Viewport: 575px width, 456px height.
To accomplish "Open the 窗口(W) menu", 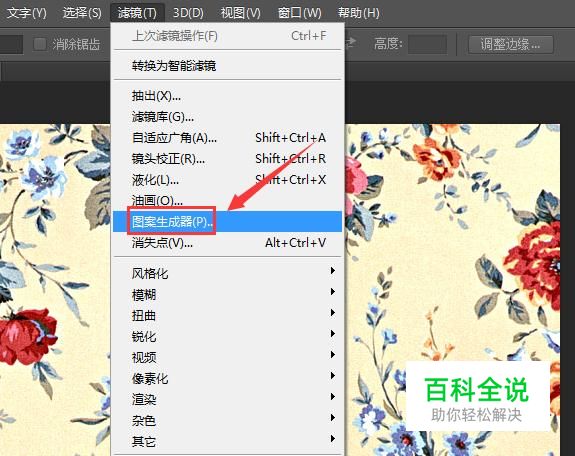I will [x=299, y=13].
